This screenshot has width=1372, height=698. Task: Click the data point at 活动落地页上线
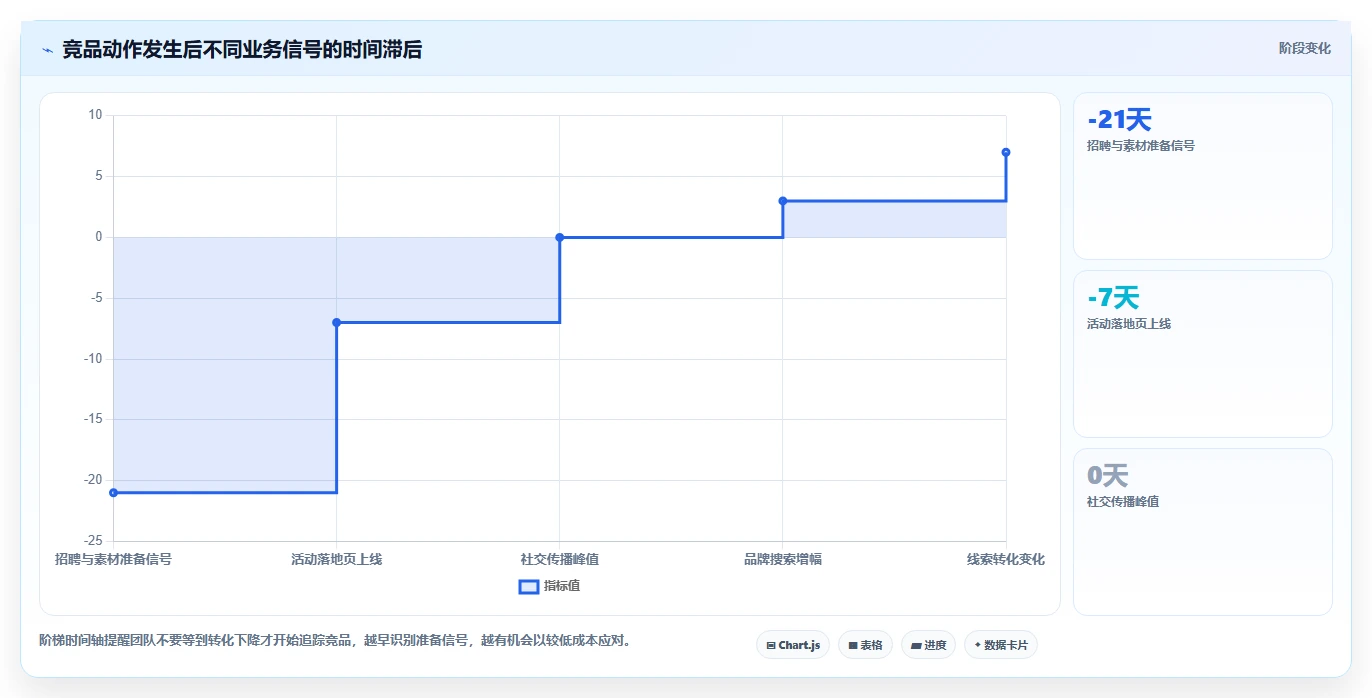tap(336, 322)
